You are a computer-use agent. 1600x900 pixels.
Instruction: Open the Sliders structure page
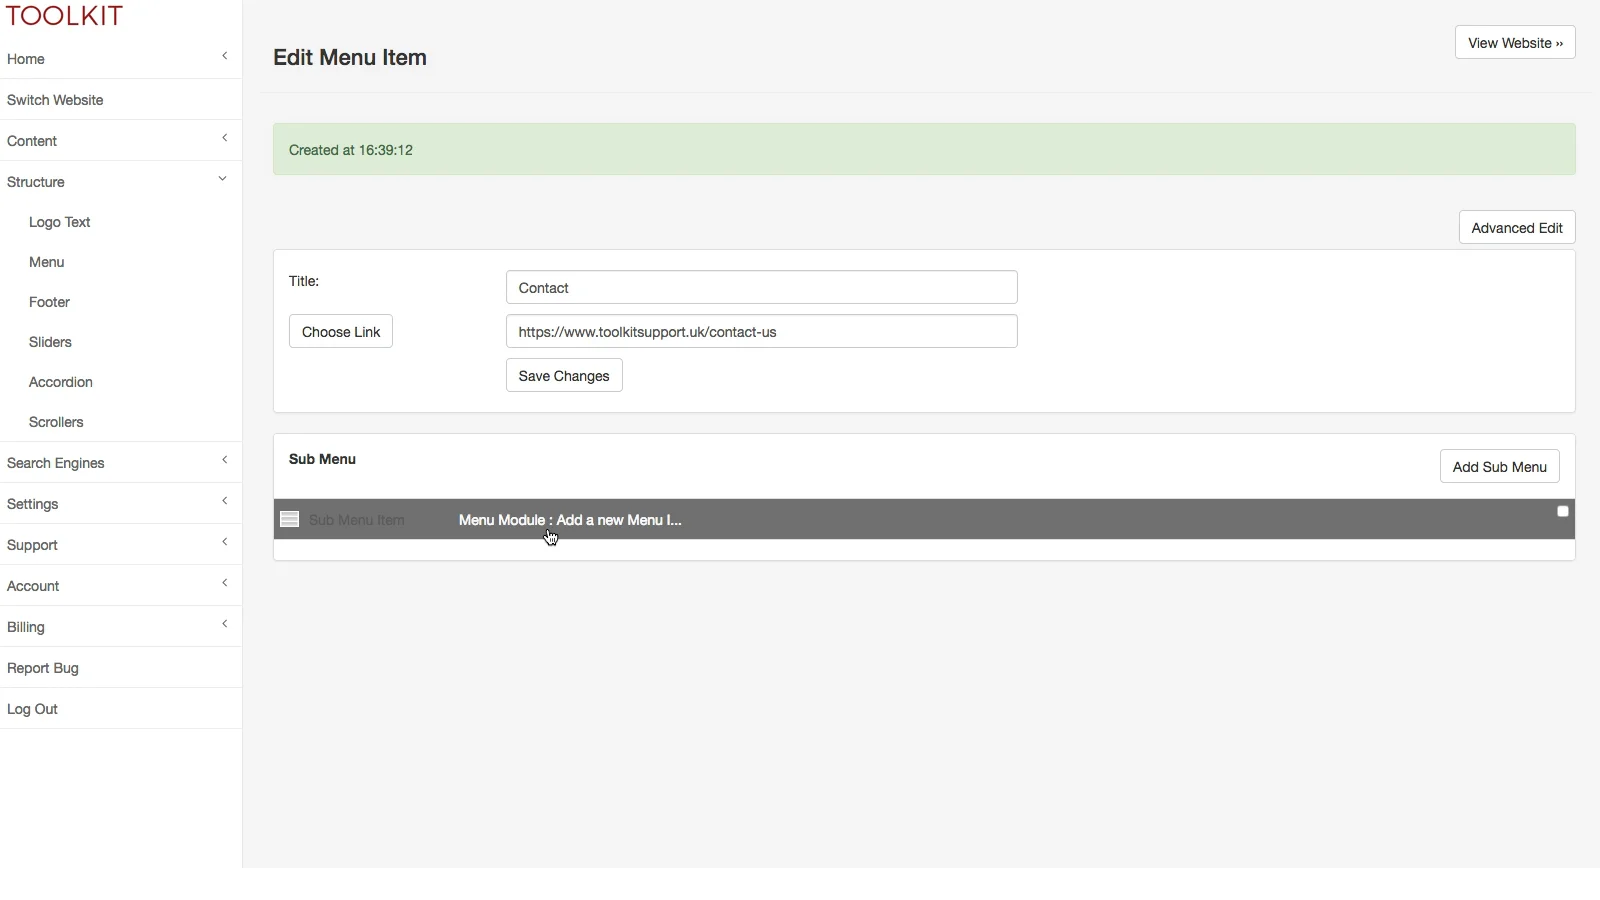(x=50, y=342)
